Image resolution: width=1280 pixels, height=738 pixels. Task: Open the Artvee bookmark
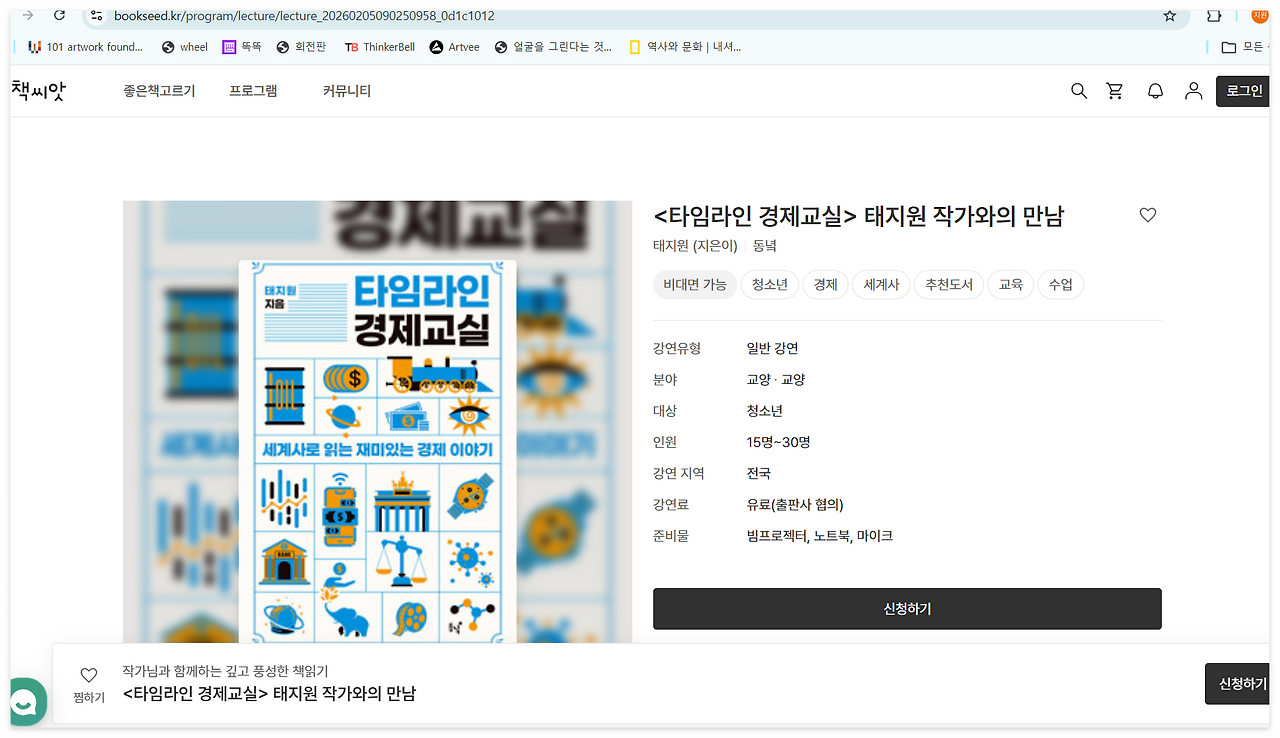coord(455,47)
